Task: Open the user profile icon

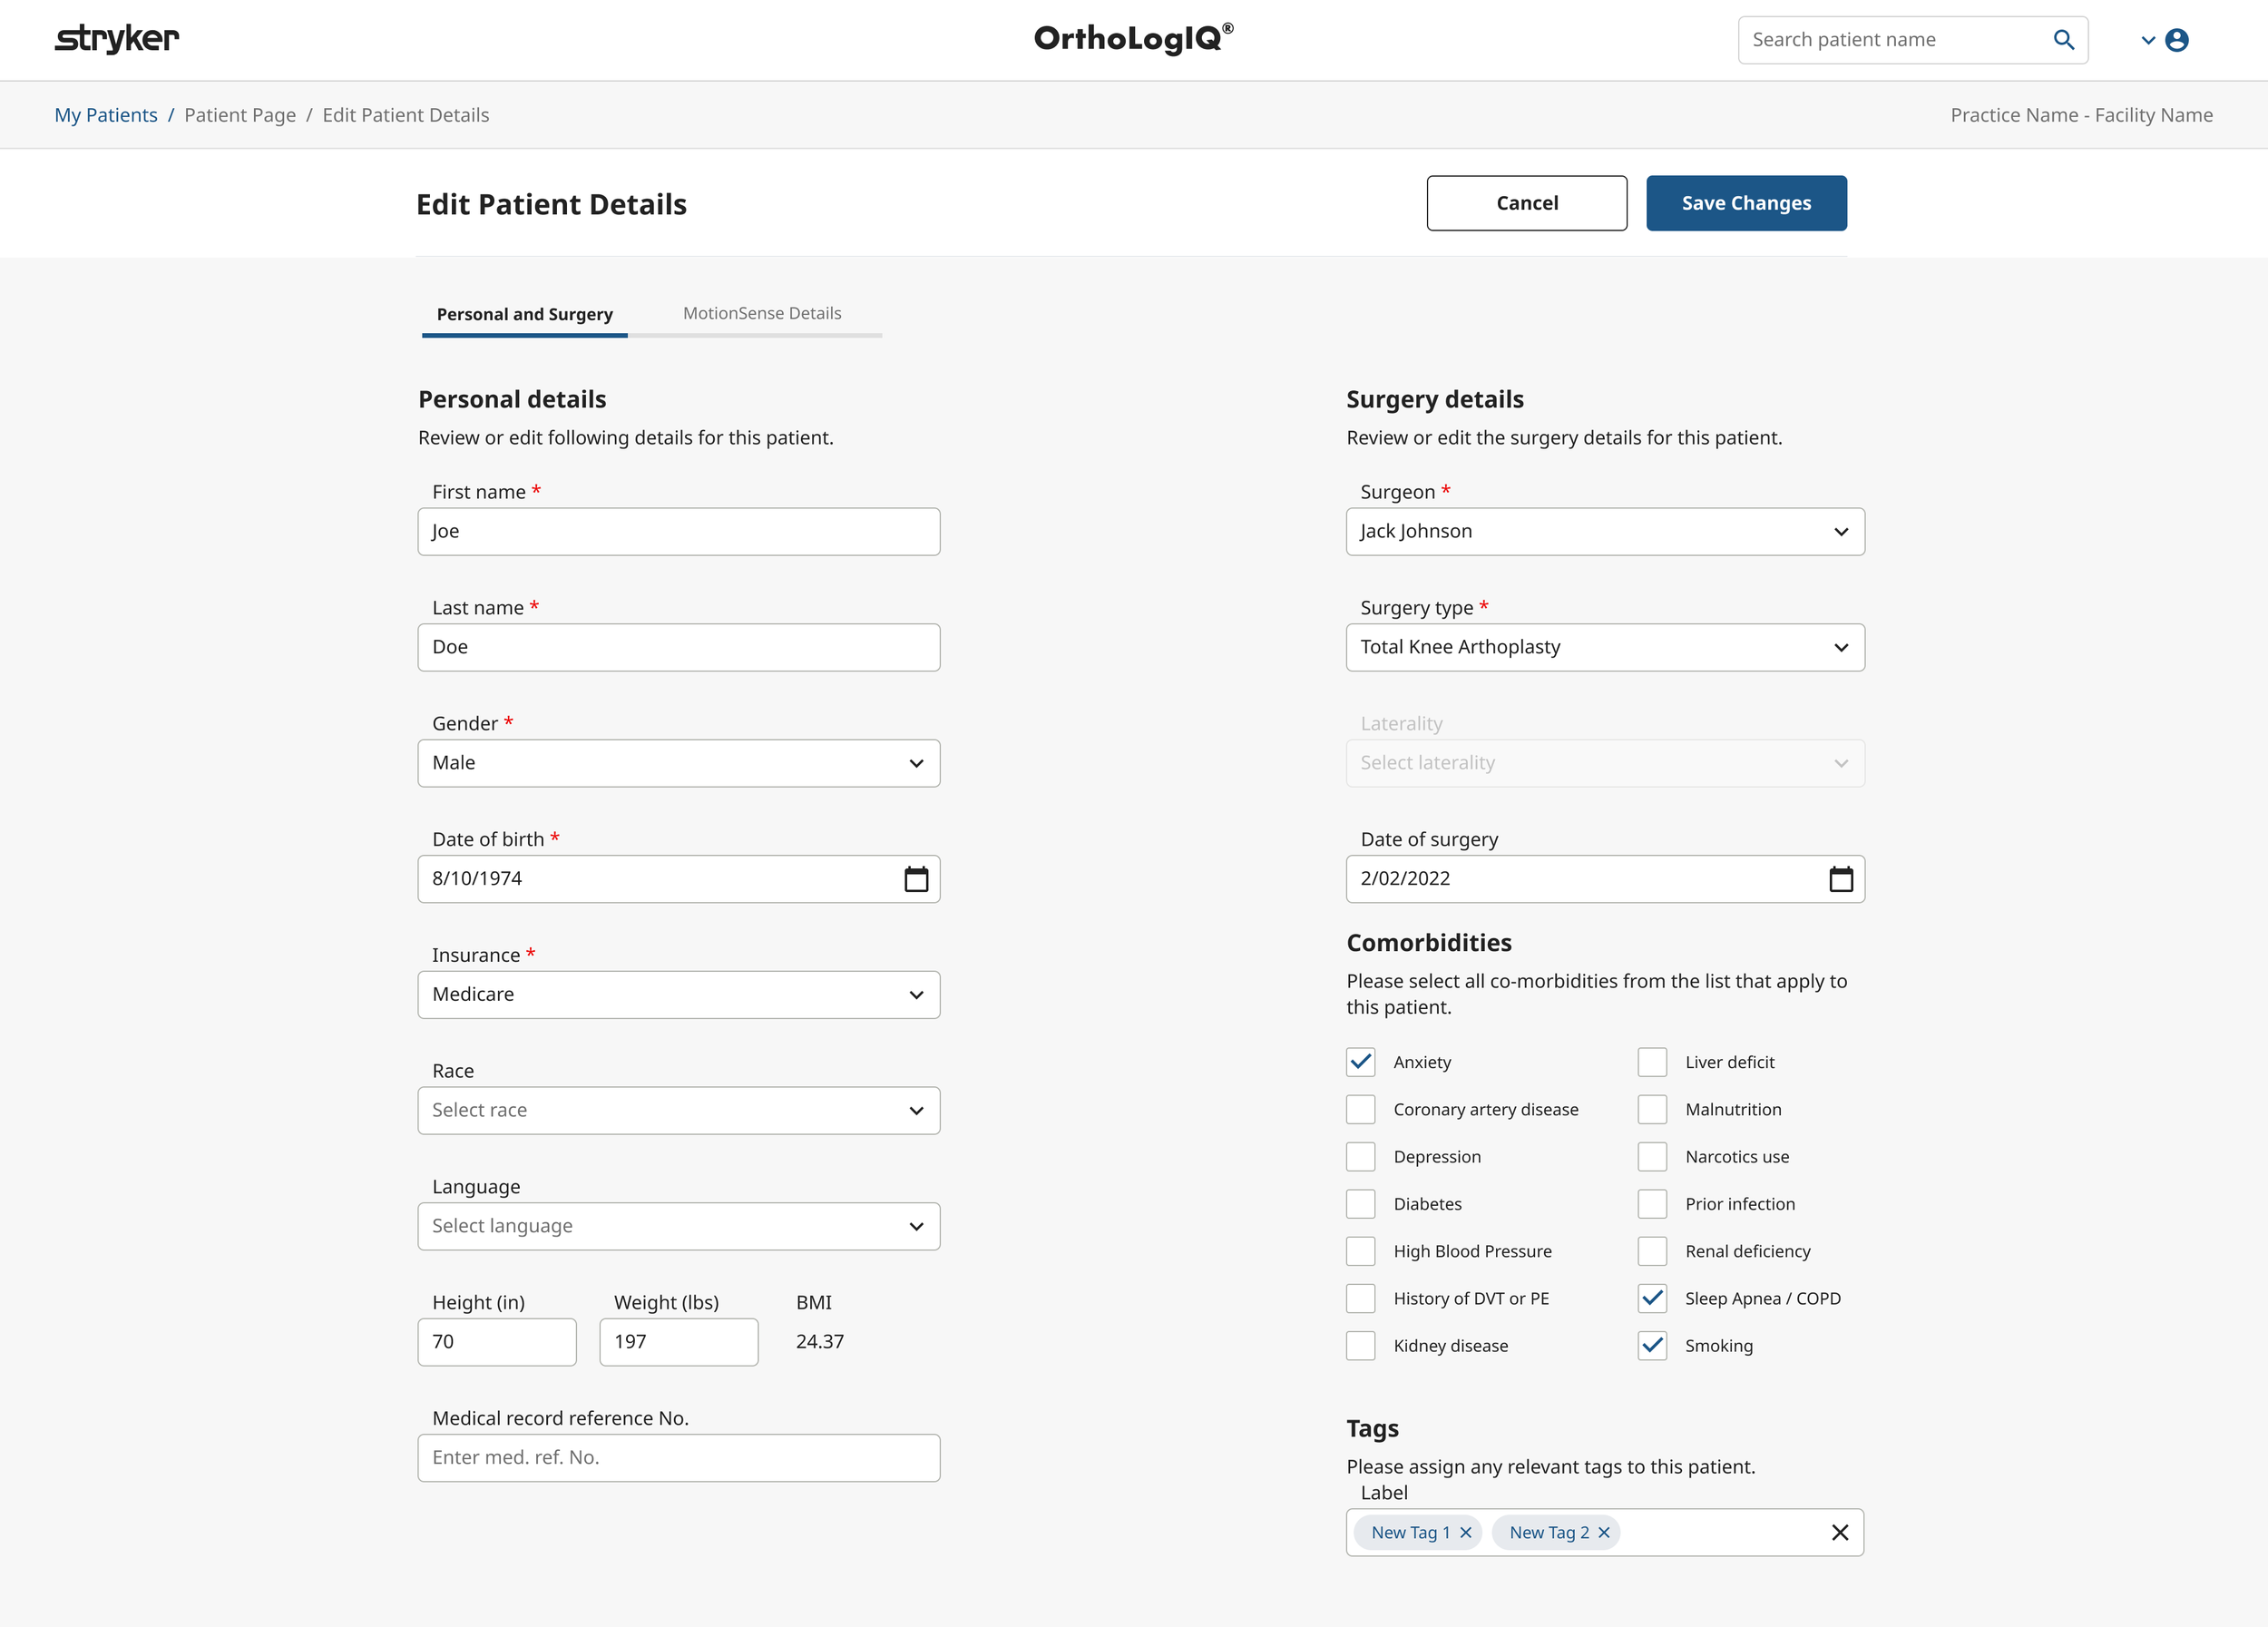Action: tap(2178, 40)
